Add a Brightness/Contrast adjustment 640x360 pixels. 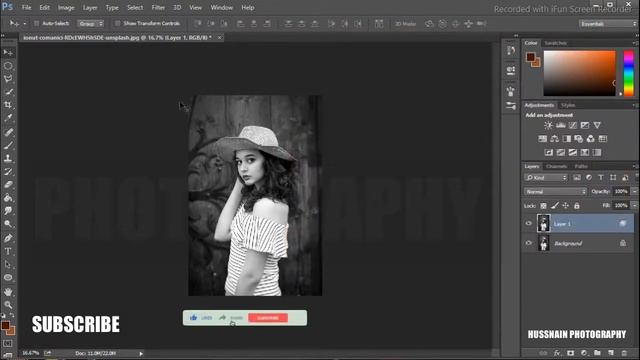click(x=548, y=125)
